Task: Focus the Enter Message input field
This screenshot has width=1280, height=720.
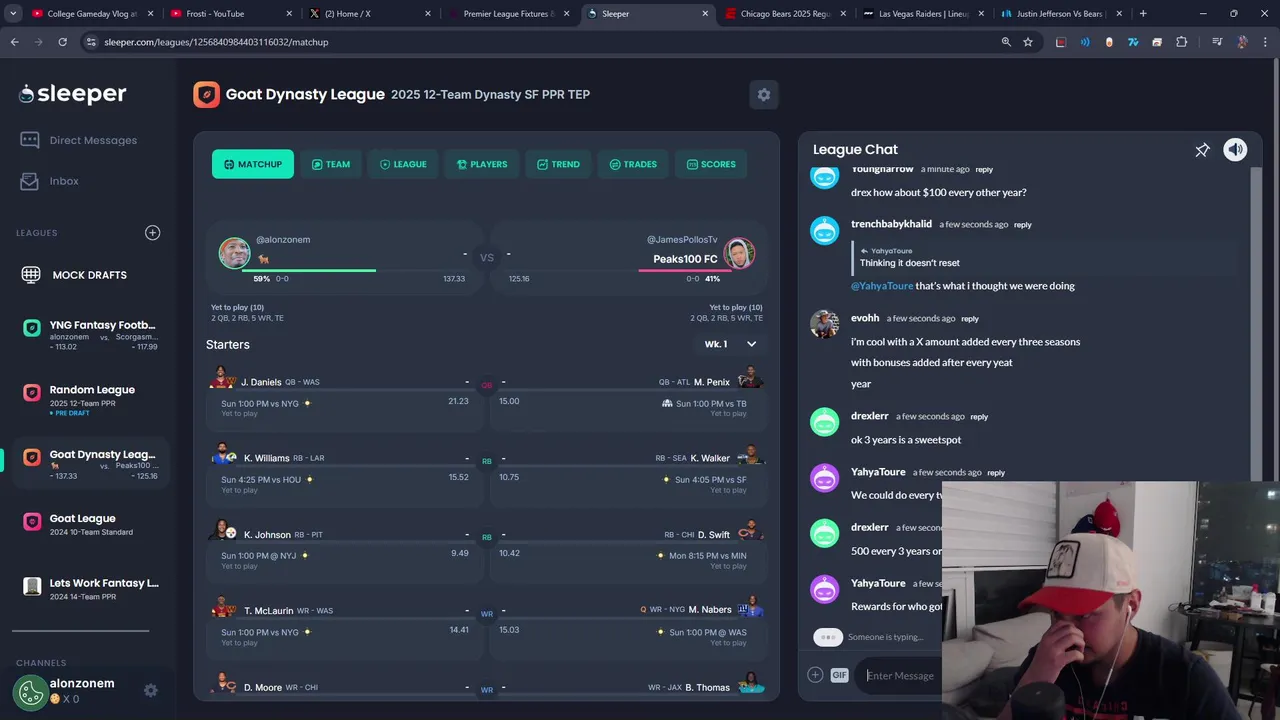Action: pyautogui.click(x=900, y=675)
